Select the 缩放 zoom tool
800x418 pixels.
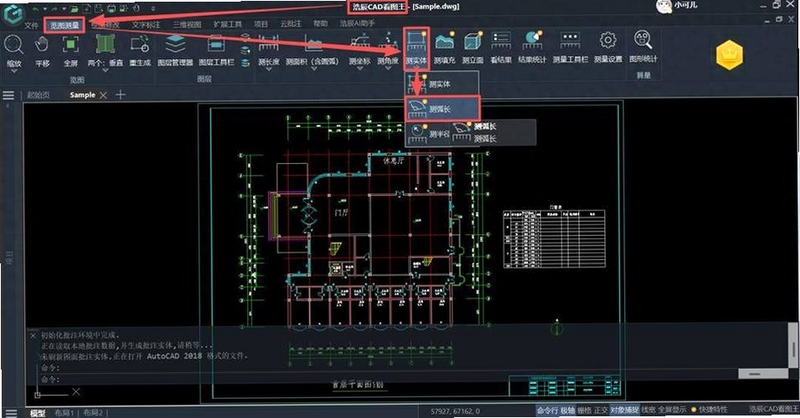tap(14, 51)
